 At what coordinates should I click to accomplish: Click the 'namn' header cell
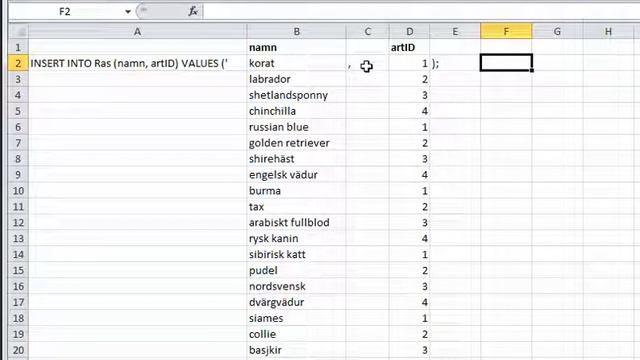[297, 47]
